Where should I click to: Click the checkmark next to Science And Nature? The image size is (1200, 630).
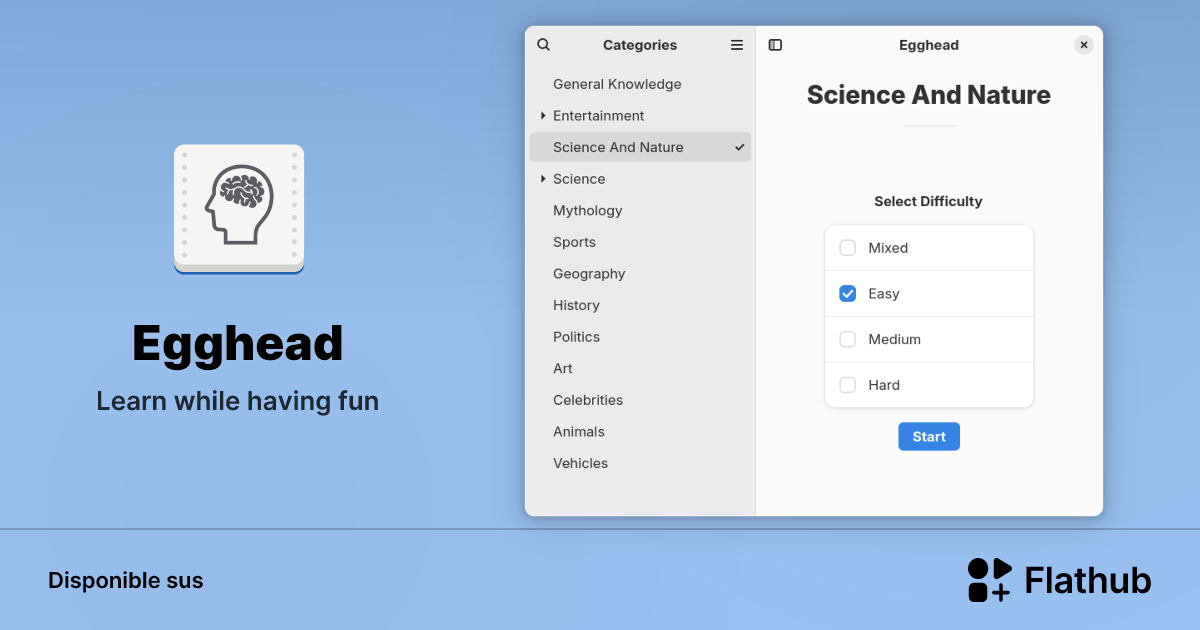point(738,146)
